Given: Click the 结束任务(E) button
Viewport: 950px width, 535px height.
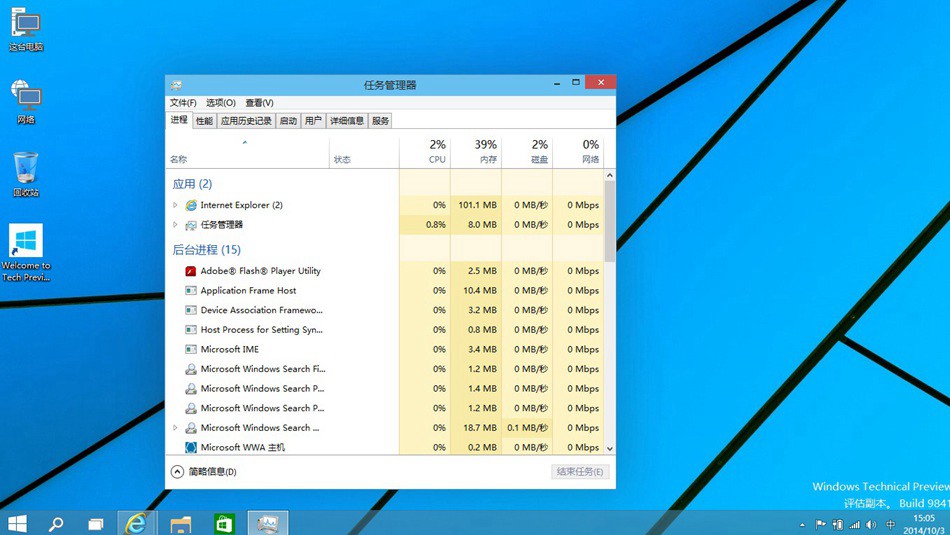Looking at the screenshot, I should 580,472.
